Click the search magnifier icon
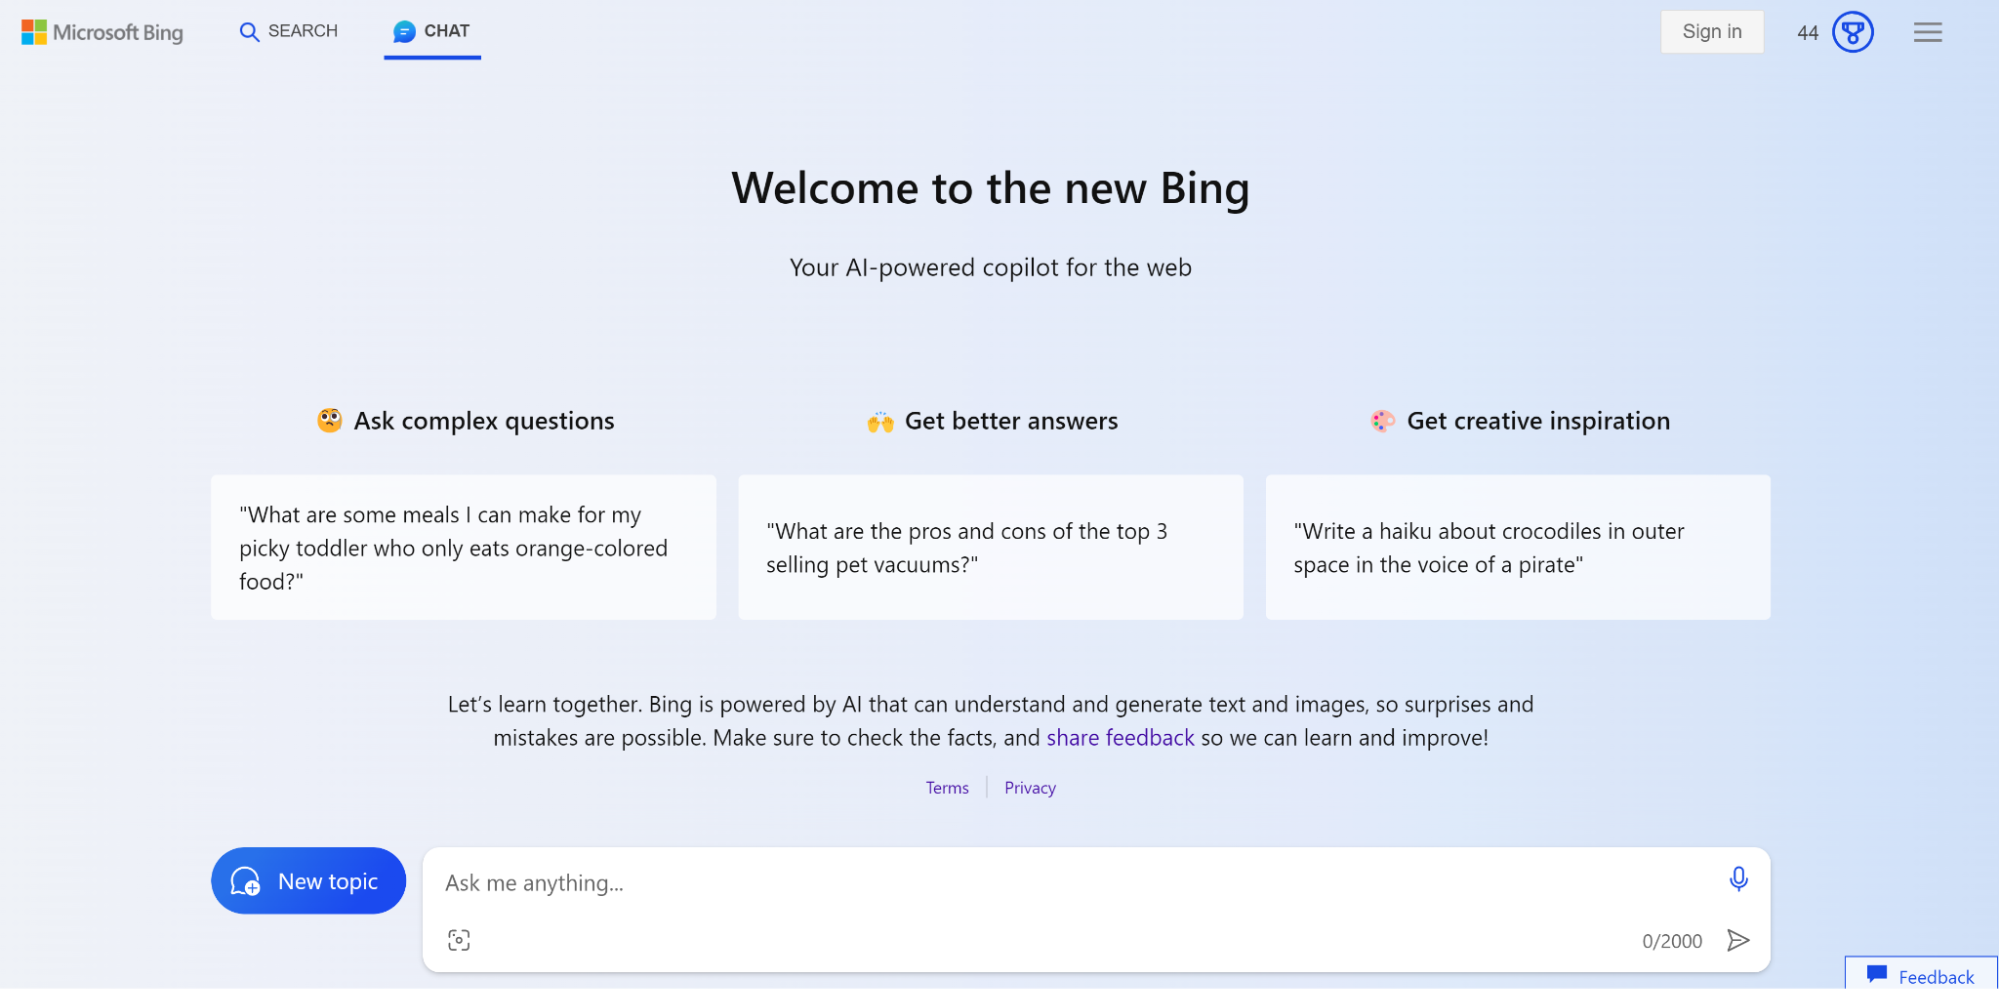 [249, 32]
